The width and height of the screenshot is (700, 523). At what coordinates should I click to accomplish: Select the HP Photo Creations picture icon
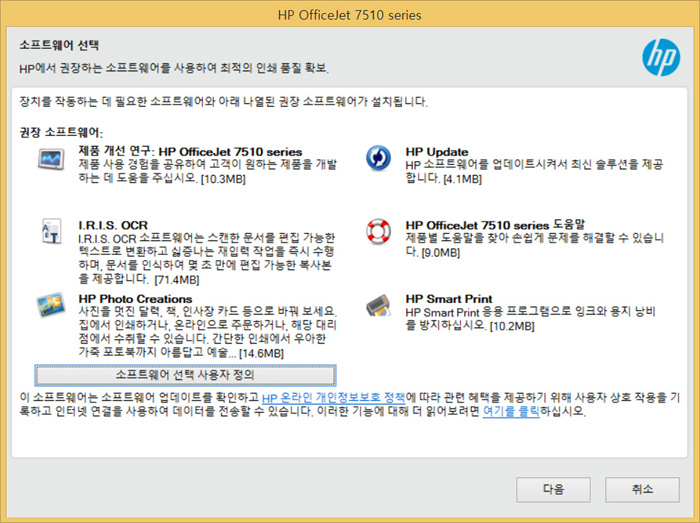click(50, 305)
